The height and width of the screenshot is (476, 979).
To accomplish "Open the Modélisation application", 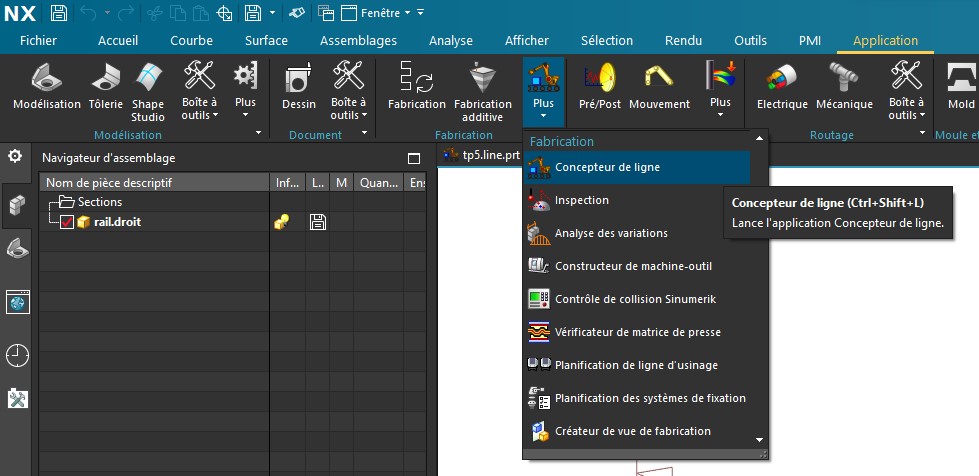I will coord(47,87).
